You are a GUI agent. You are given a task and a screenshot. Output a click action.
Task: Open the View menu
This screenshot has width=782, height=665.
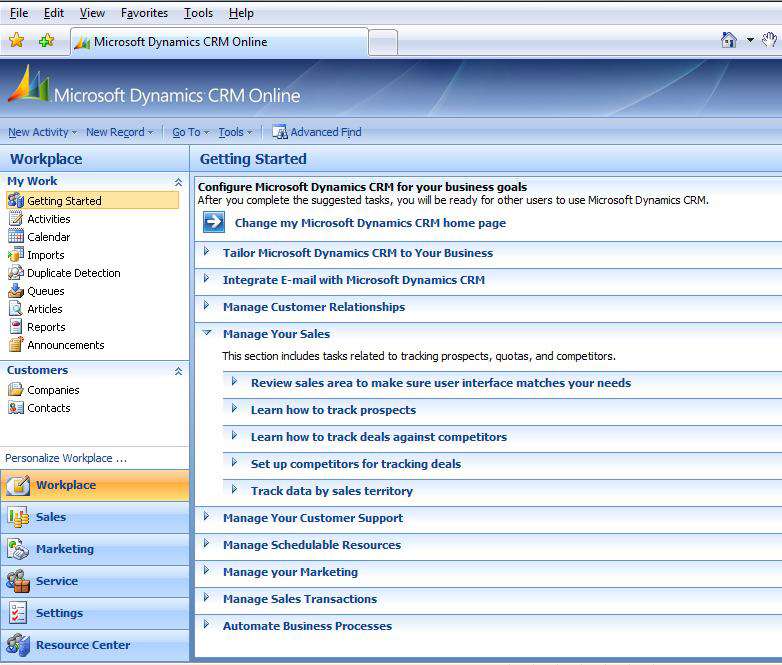point(92,13)
